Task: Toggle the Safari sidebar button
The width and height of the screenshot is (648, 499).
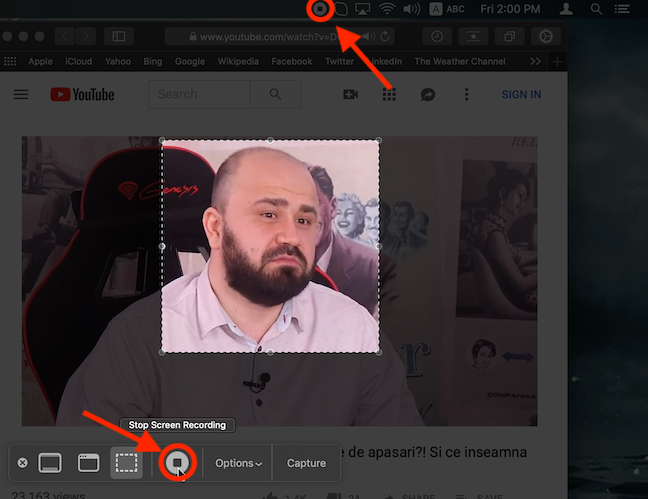Action: pyautogui.click(x=119, y=37)
